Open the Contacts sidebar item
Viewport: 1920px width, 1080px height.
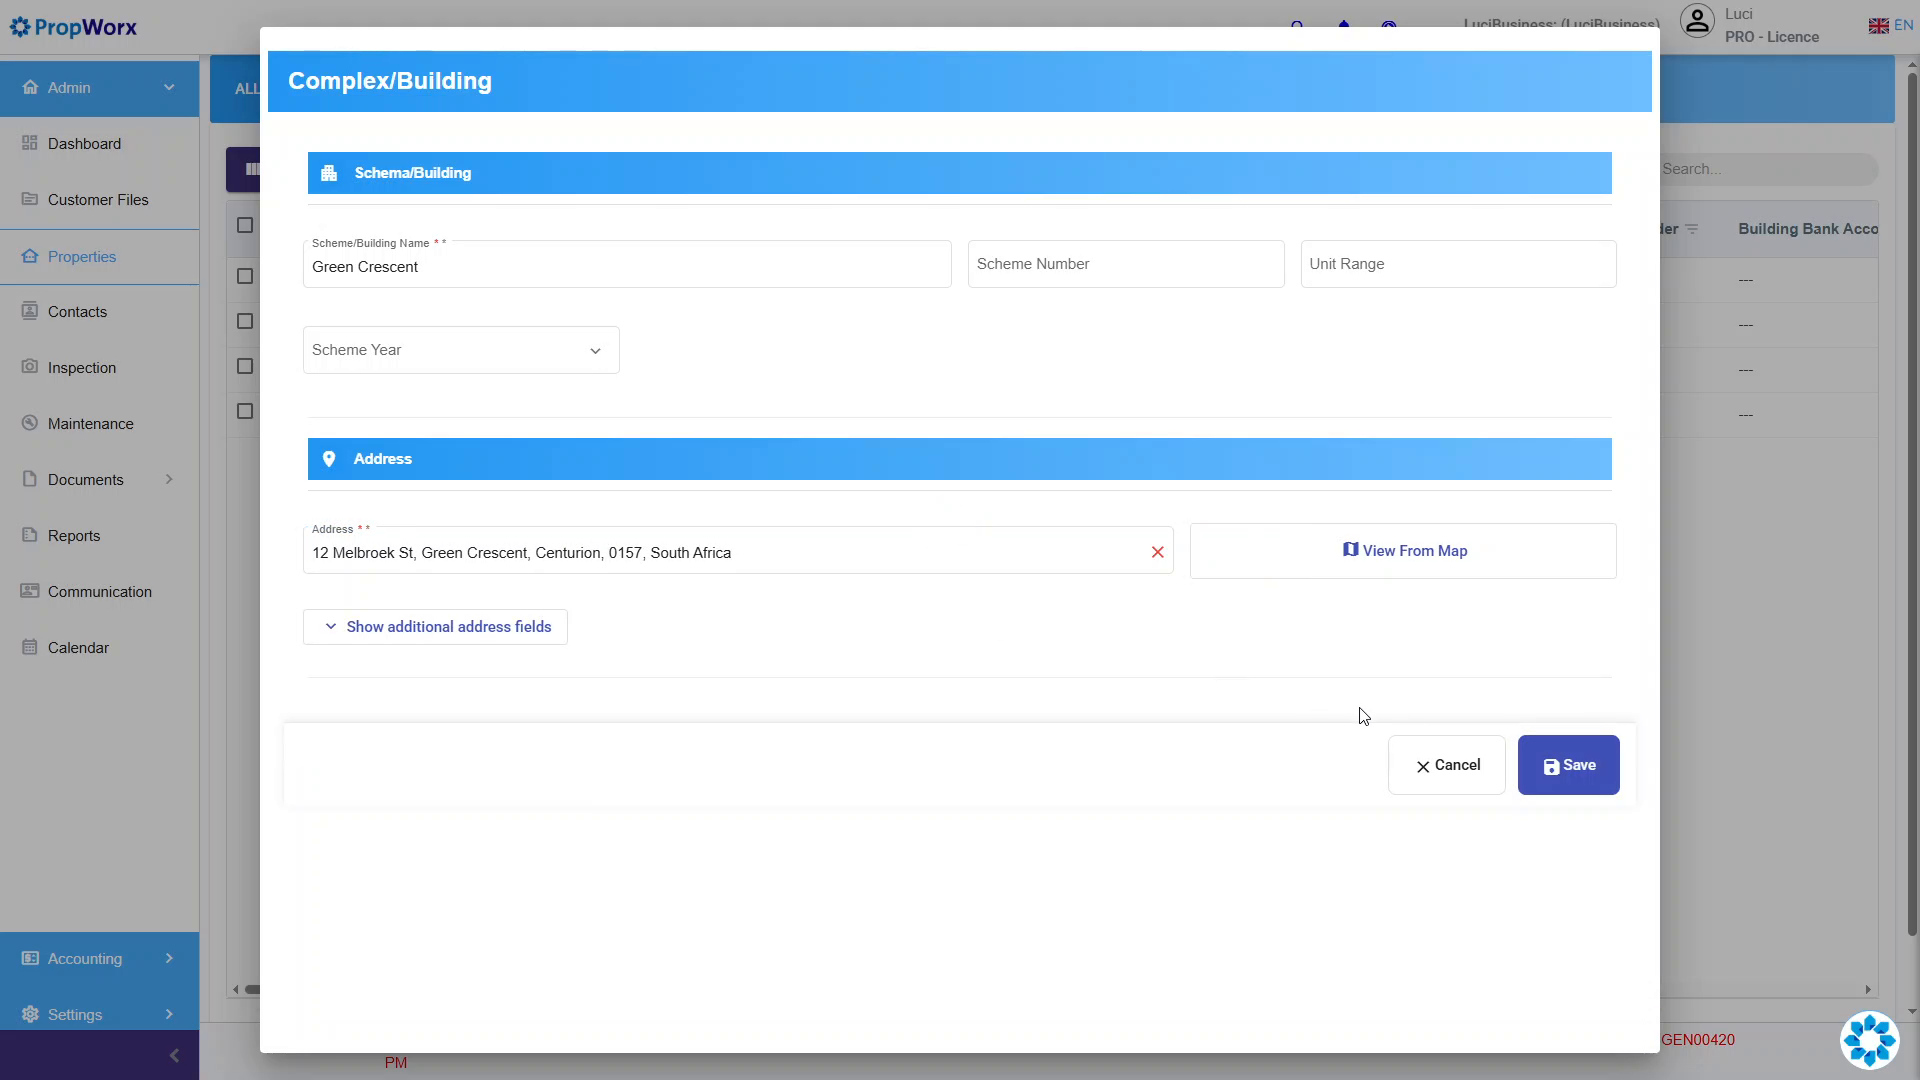pos(98,312)
